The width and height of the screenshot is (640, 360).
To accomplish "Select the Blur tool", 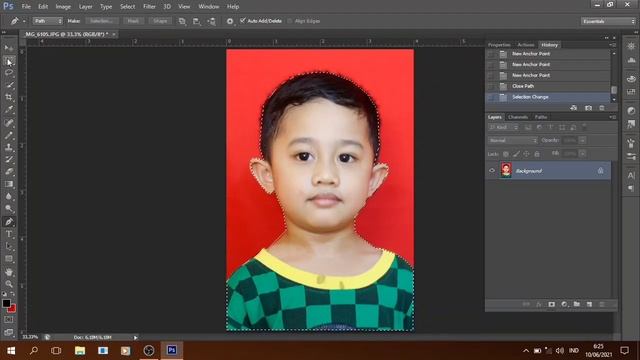I will point(9,196).
